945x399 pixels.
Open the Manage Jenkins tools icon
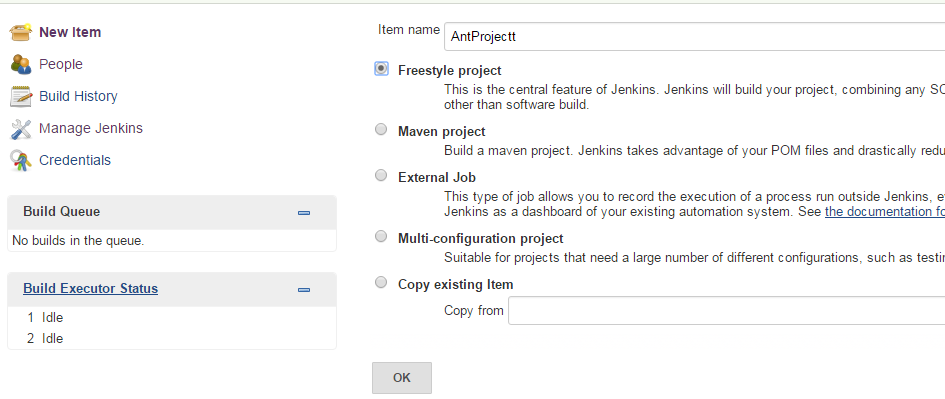(x=20, y=128)
